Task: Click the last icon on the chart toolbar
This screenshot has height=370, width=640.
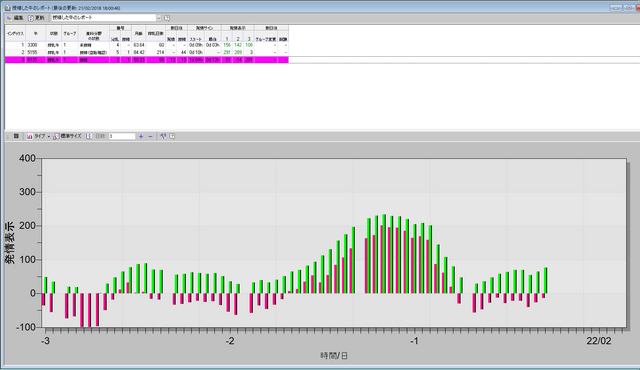Action: click(172, 136)
